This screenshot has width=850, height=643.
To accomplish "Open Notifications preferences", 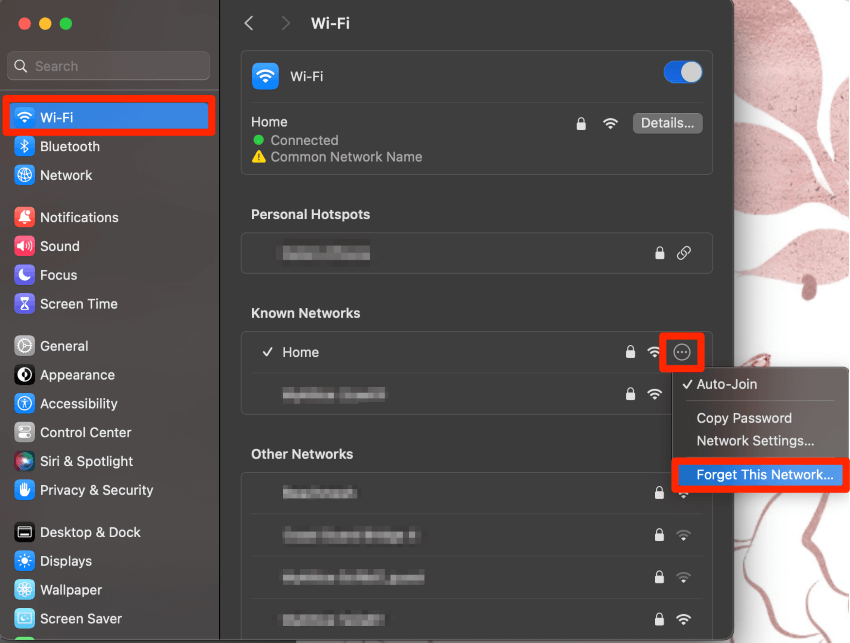I will (x=78, y=217).
